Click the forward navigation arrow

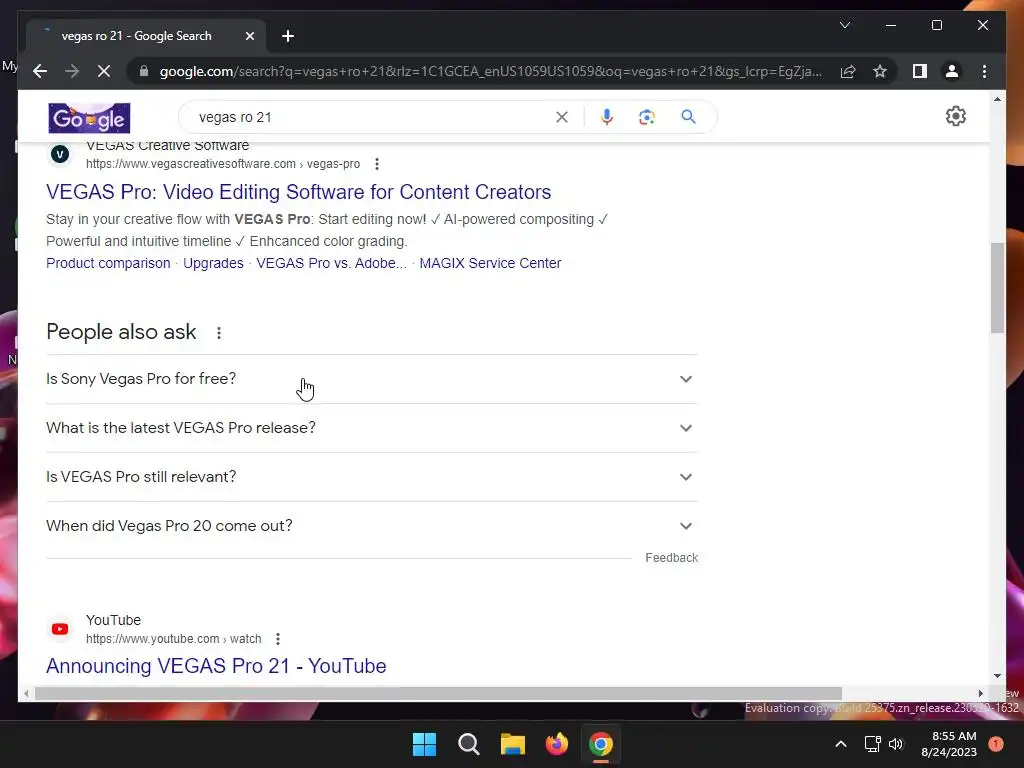pos(72,71)
